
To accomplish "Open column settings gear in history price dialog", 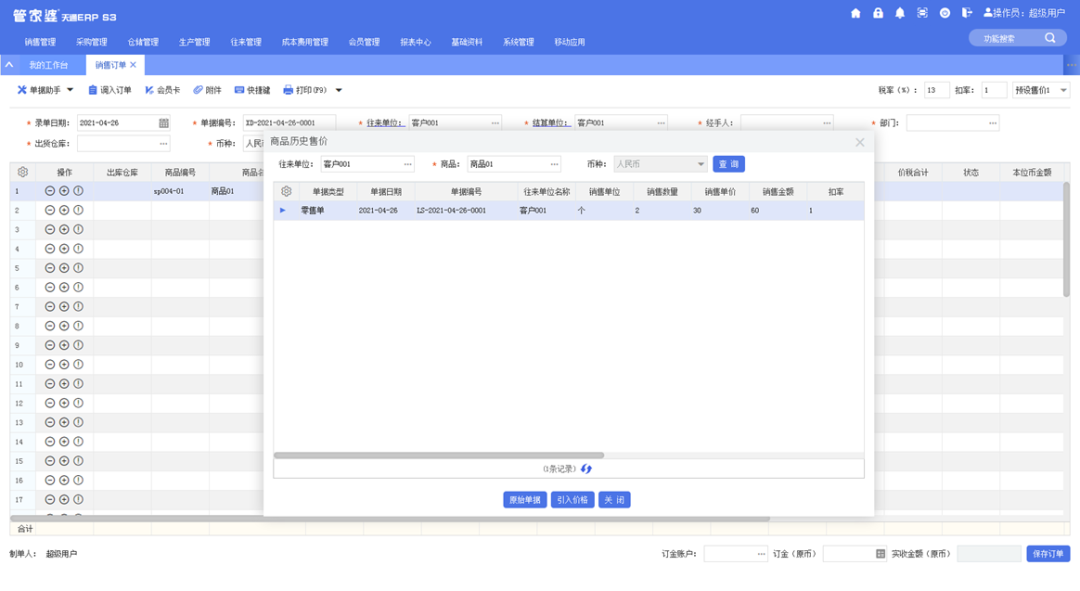I will [287, 191].
